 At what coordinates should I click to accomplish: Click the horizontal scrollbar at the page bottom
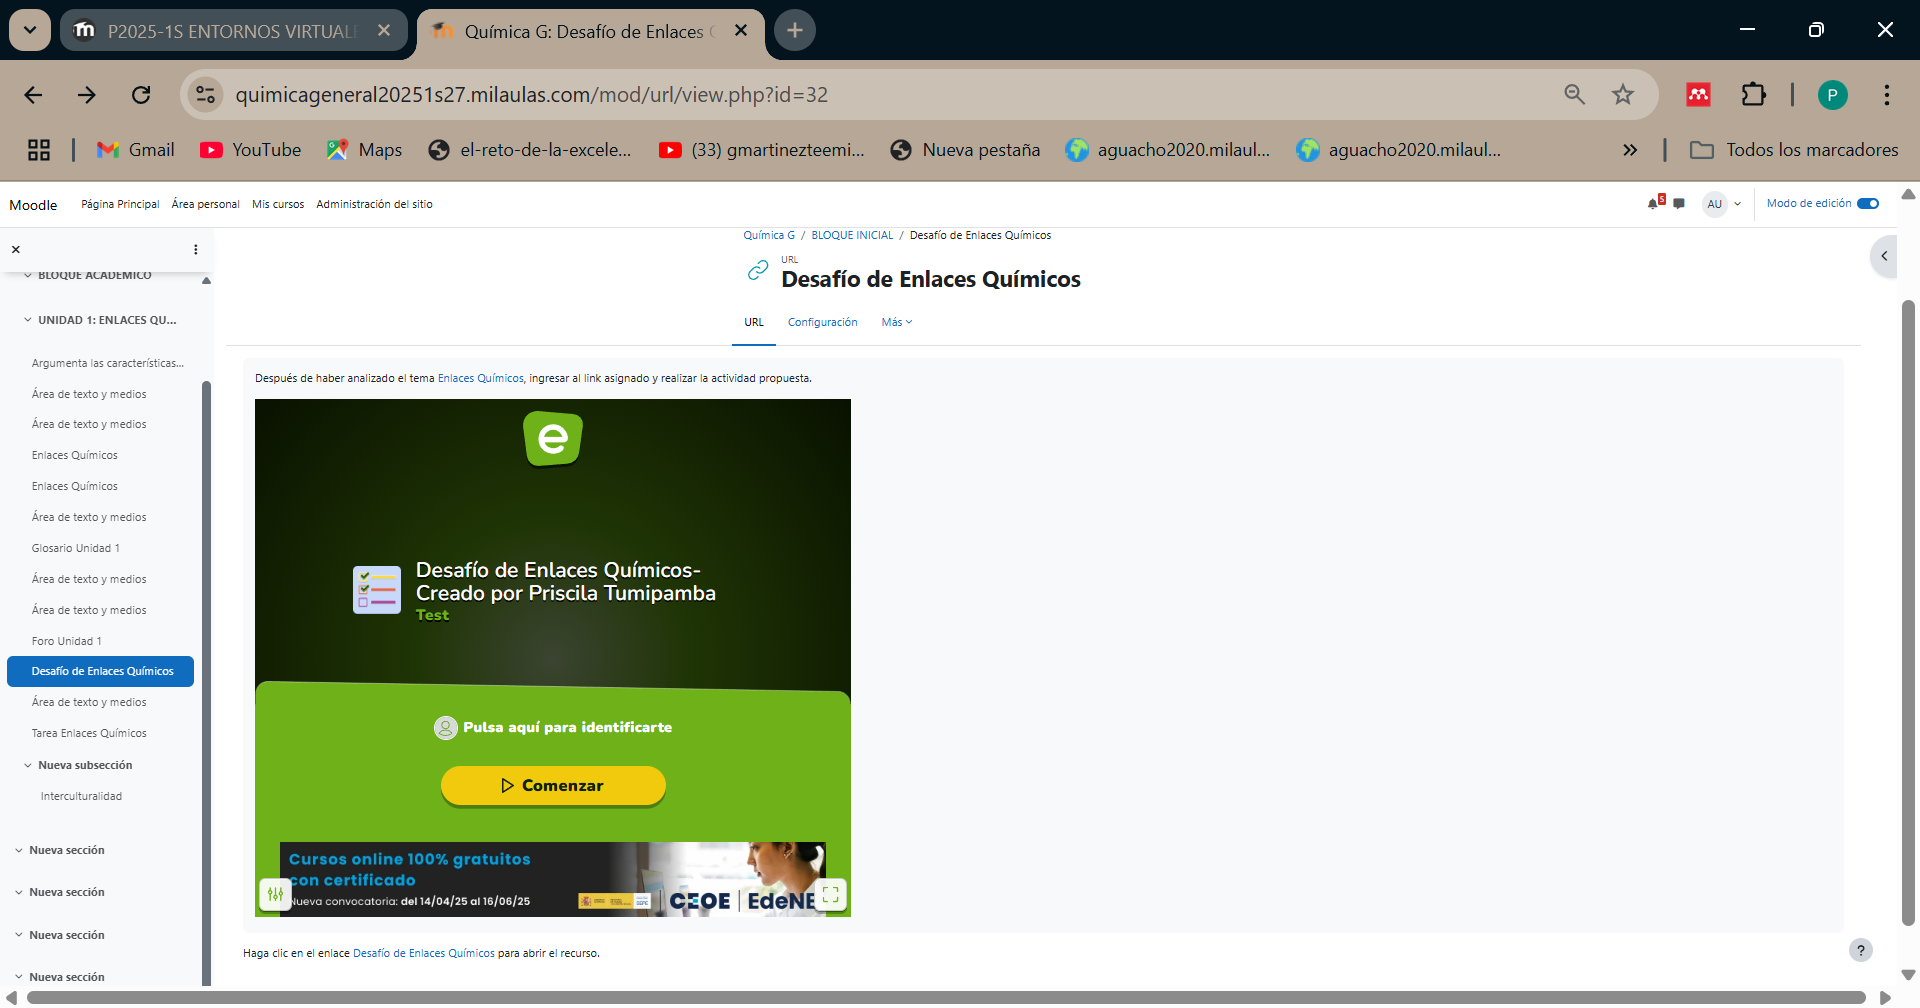coord(945,997)
